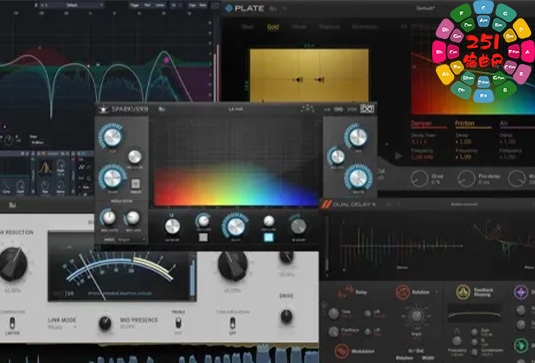Open the Dual Delay X preset name menu
Screen dimensions: 535x363
click(464, 204)
